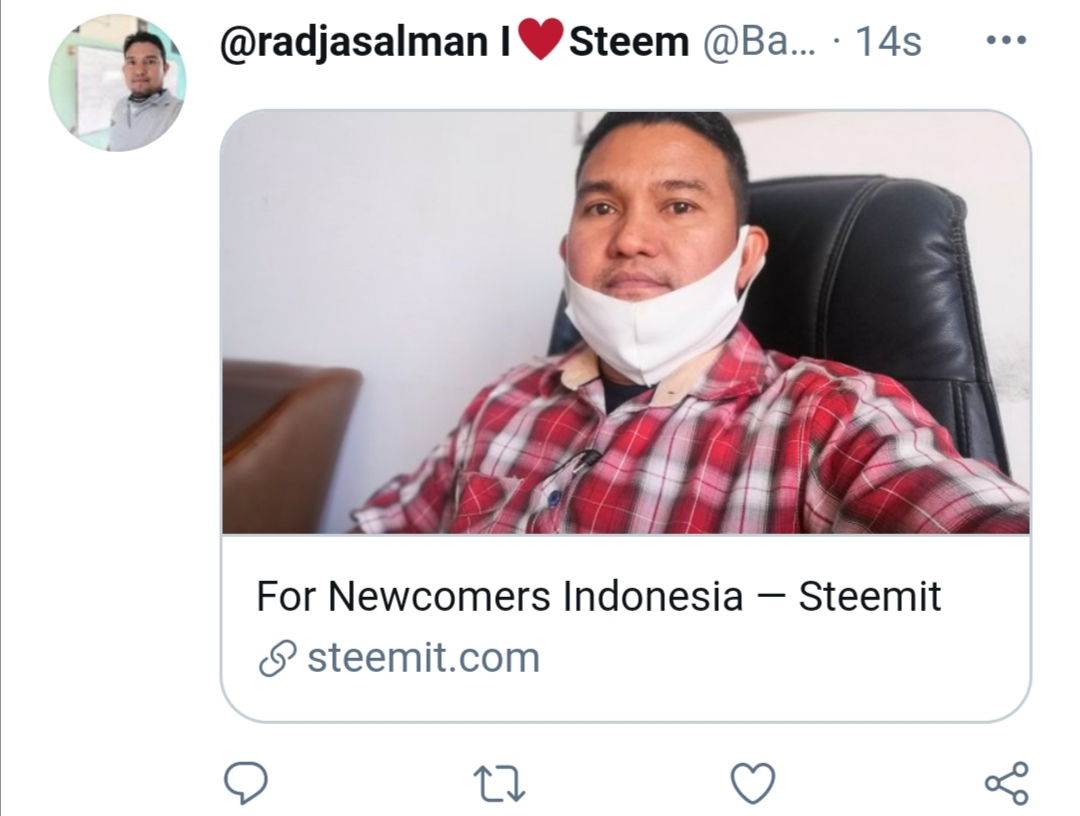The image size is (1080, 816).
Task: Click the truncated @Ba... handle
Action: pyautogui.click(x=760, y=43)
